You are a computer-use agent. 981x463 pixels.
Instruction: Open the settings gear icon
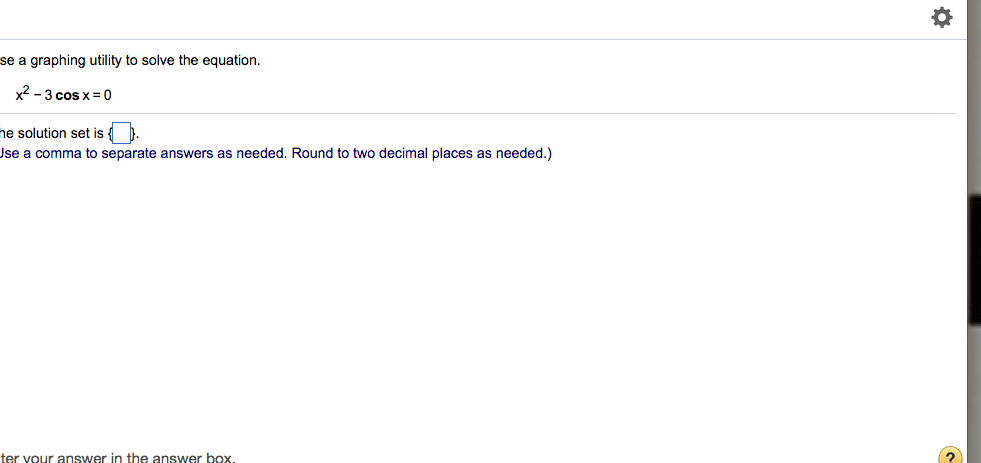pos(941,18)
